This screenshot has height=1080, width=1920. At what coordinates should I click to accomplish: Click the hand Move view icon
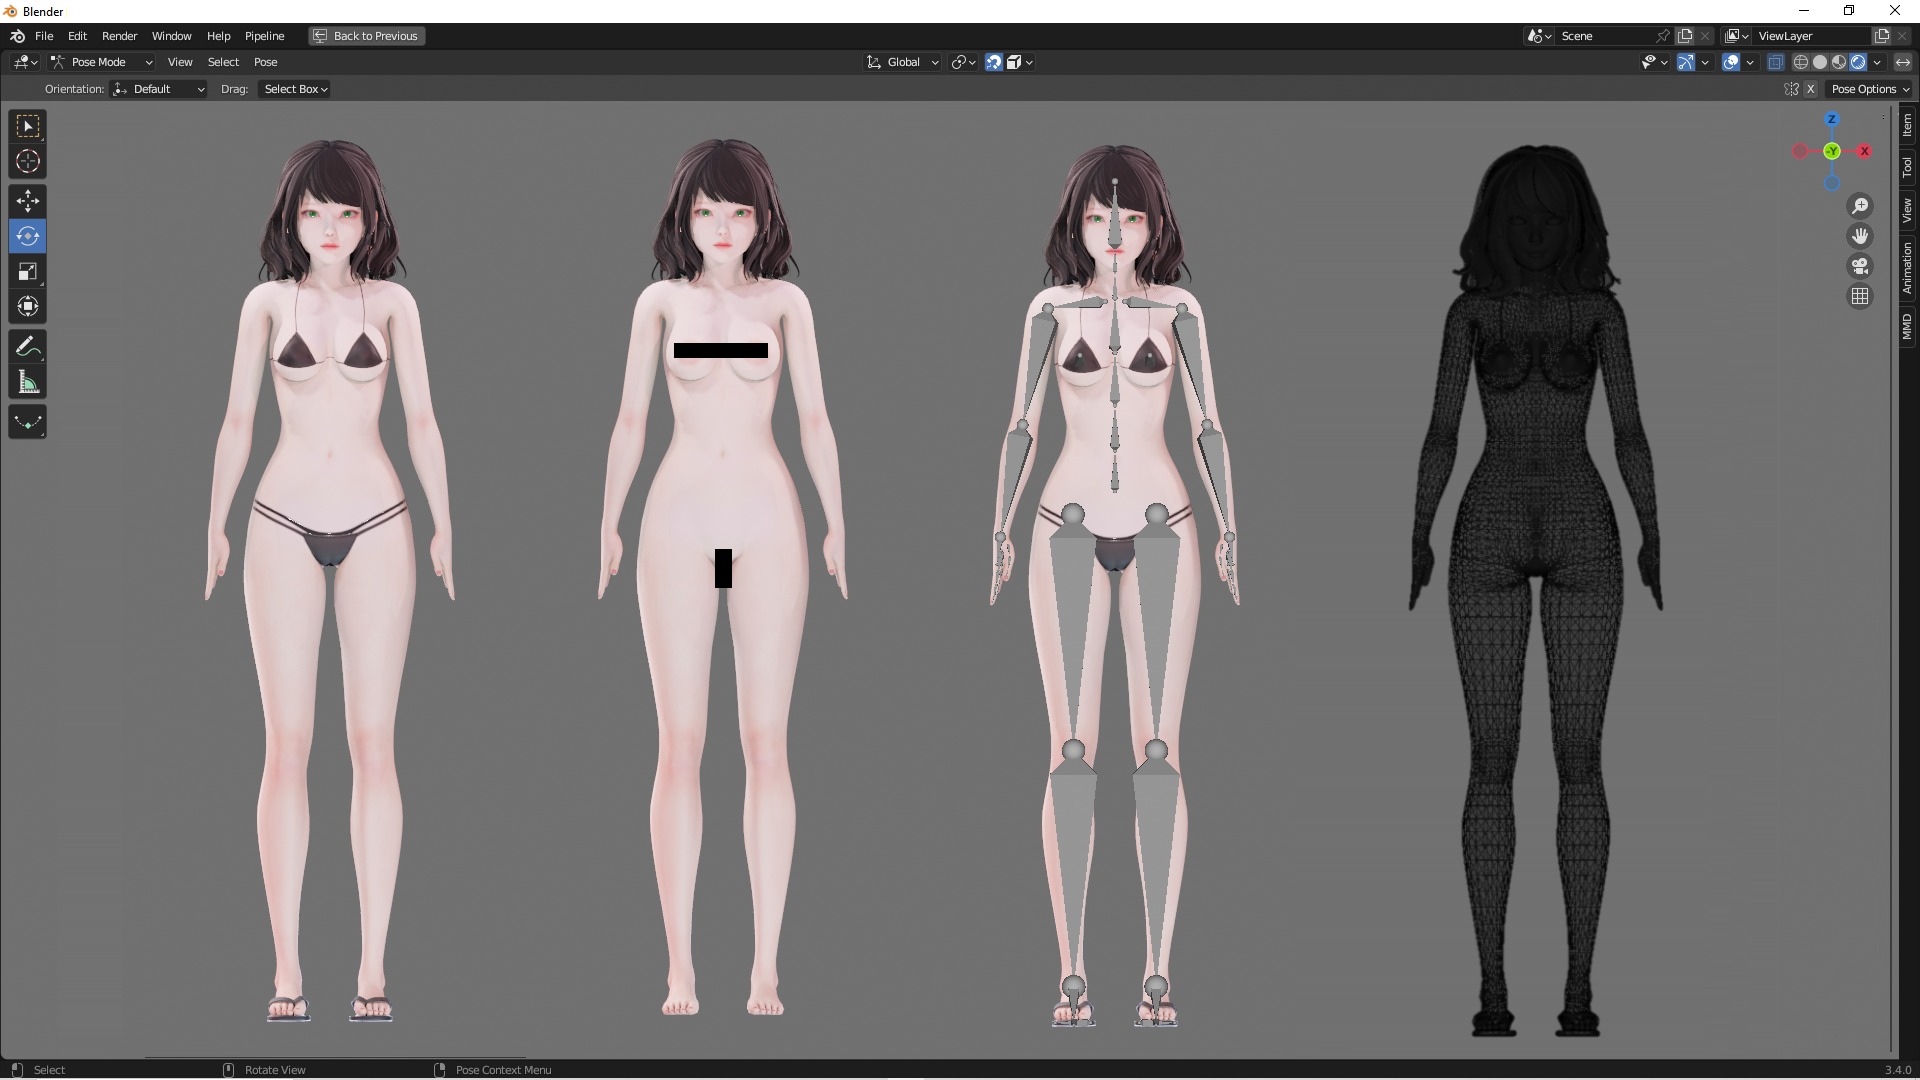point(1860,236)
